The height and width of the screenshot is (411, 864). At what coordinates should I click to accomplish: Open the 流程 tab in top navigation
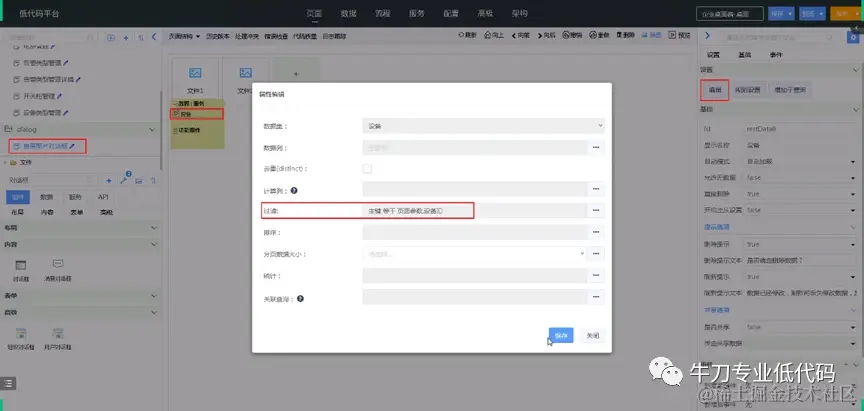(383, 14)
